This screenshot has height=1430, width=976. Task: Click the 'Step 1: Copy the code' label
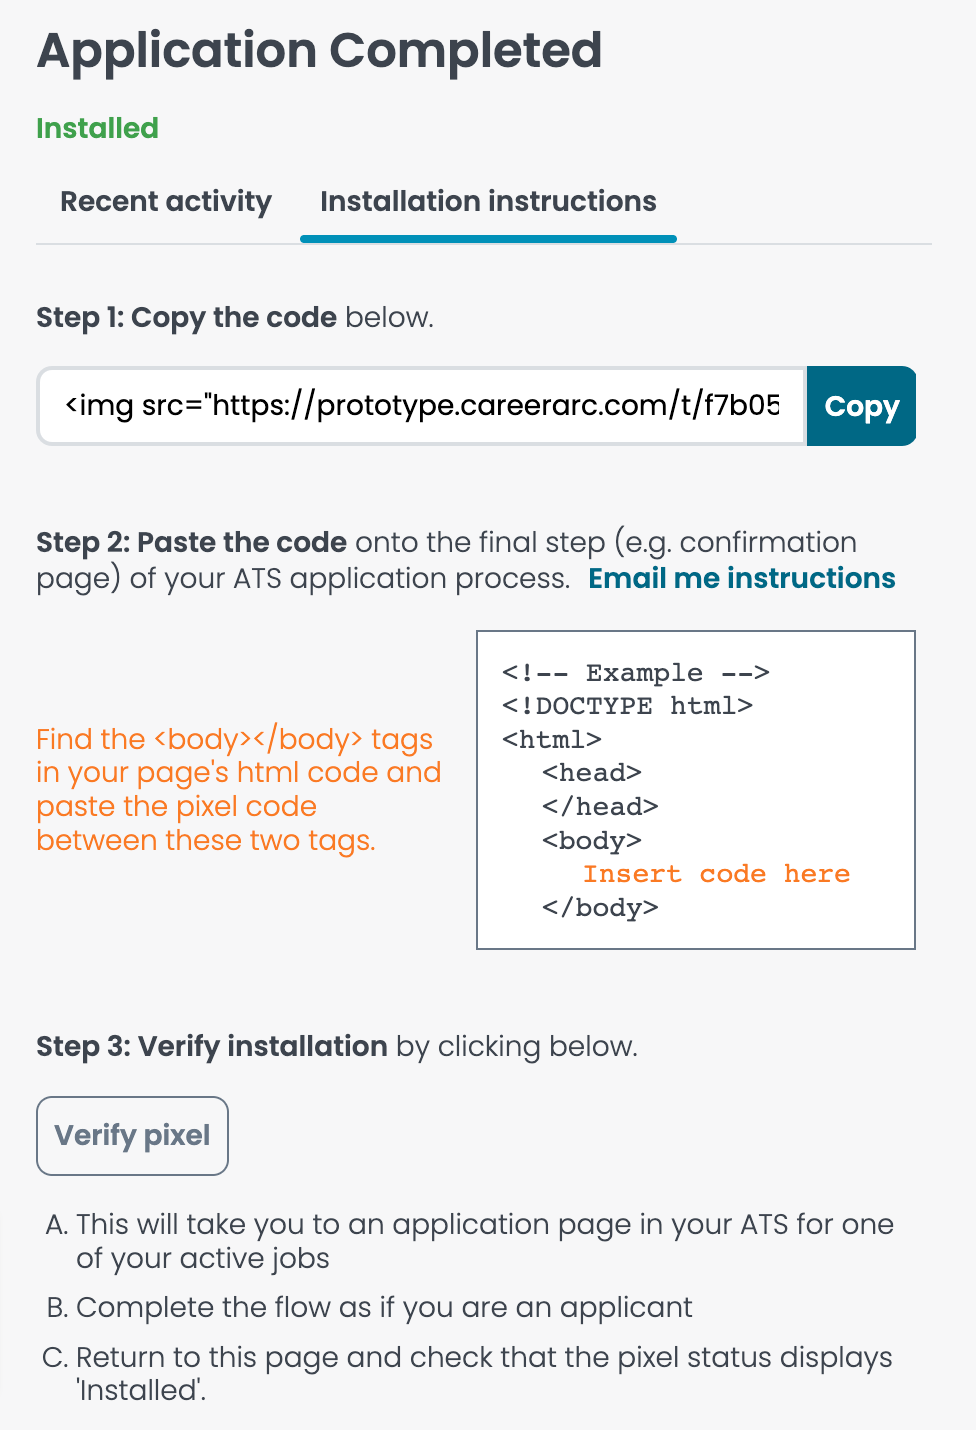click(186, 318)
